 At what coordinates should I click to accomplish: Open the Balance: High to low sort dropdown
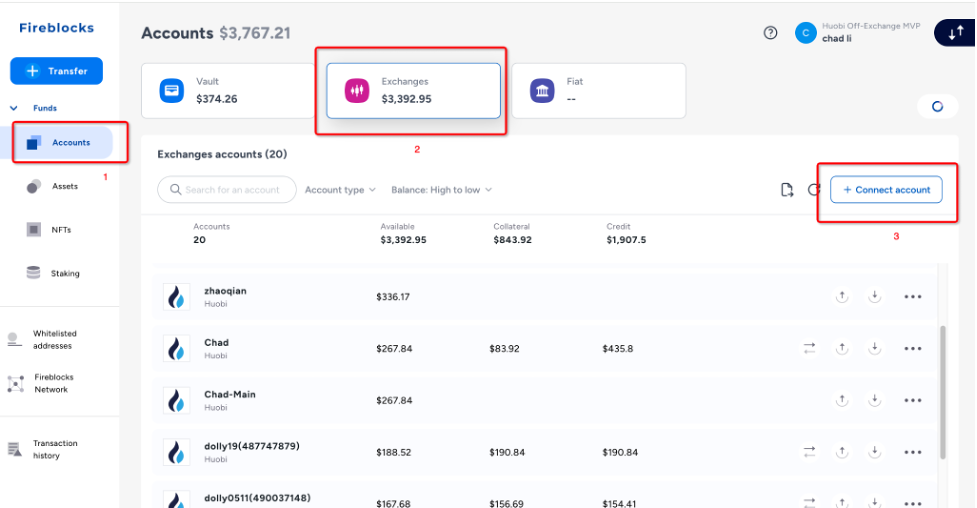coord(441,190)
